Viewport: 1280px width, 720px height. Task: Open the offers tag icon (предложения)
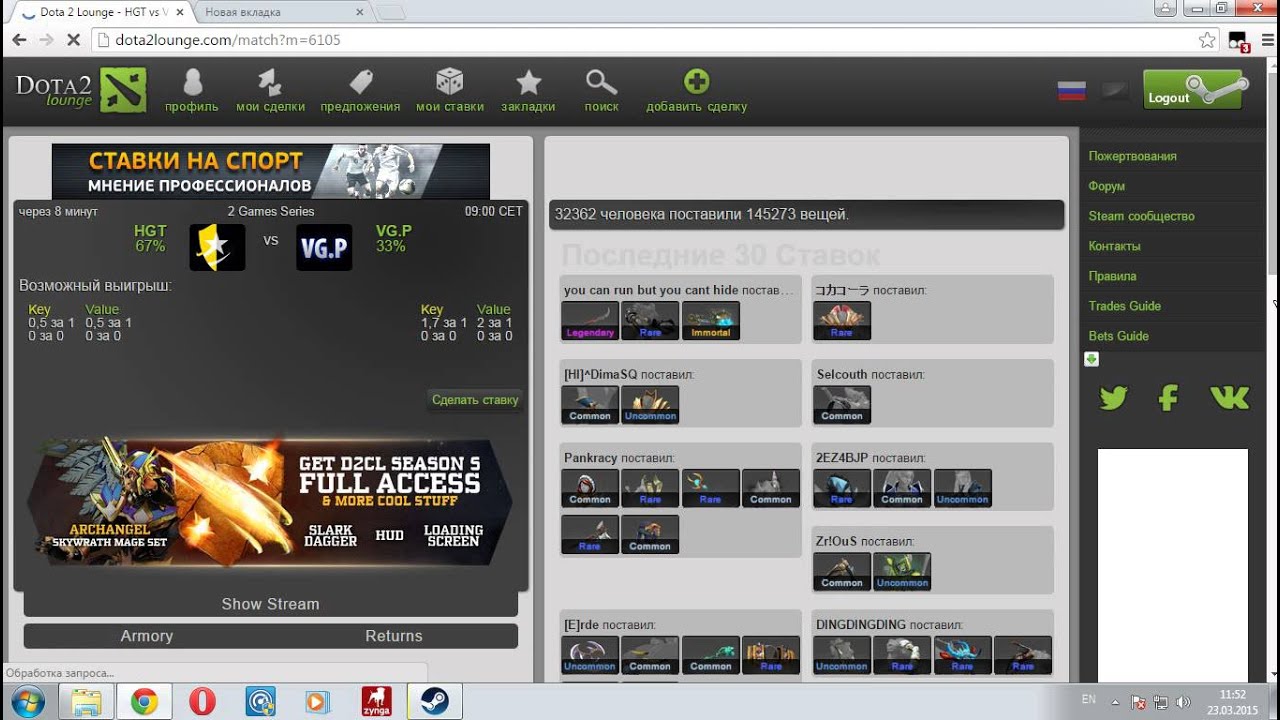pyautogui.click(x=360, y=82)
